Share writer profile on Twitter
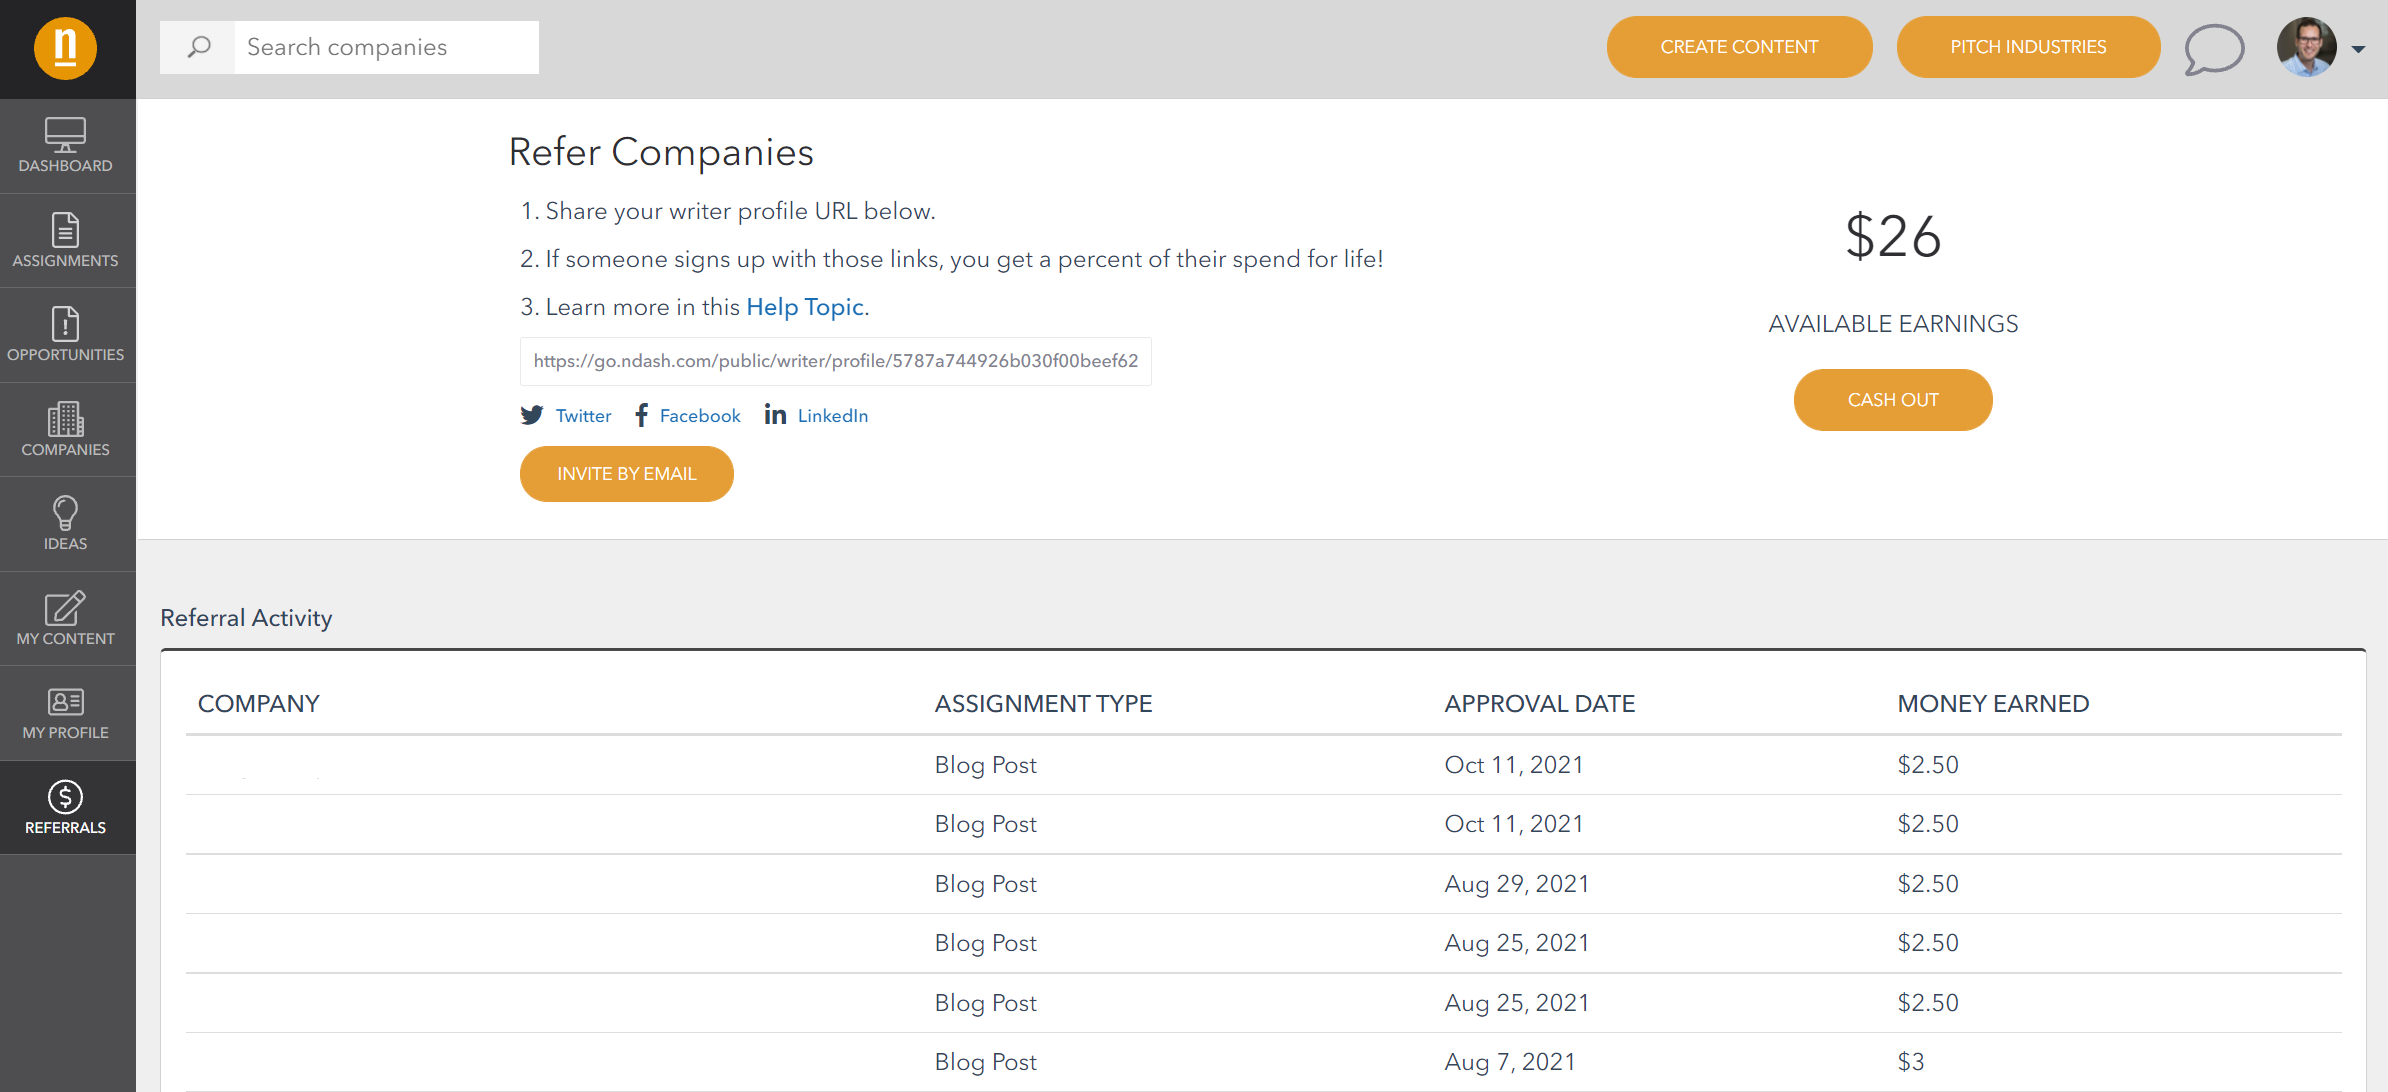Viewport: 2388px width, 1092px height. tap(566, 415)
